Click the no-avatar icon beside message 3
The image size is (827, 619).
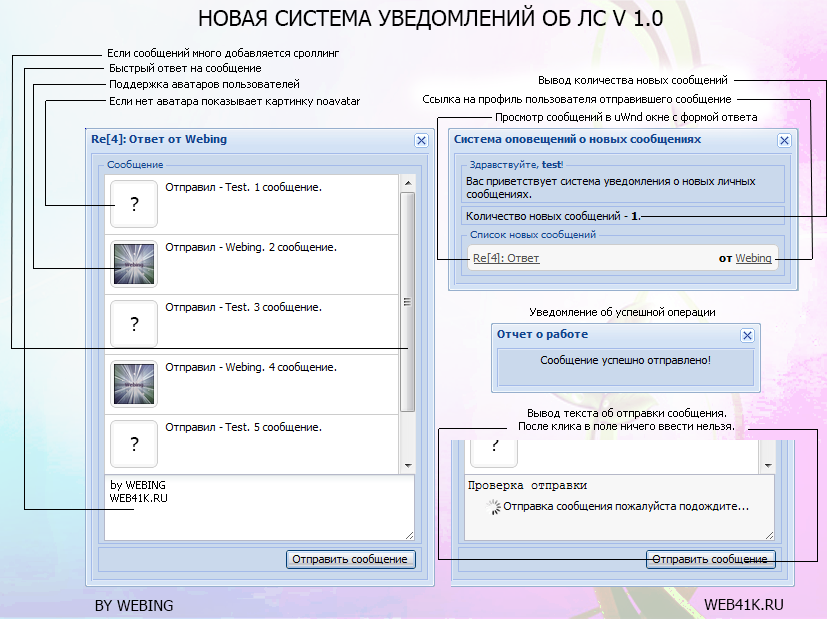134,324
